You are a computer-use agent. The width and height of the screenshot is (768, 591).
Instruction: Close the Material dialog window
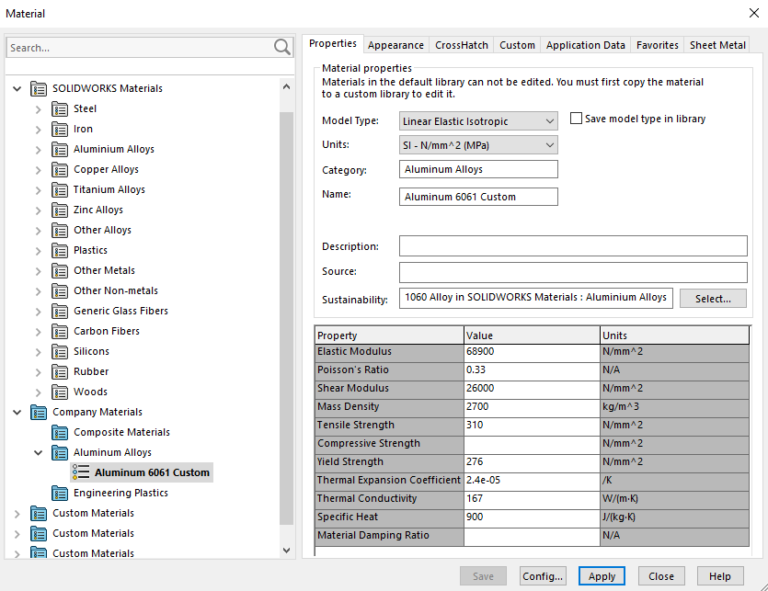click(754, 13)
